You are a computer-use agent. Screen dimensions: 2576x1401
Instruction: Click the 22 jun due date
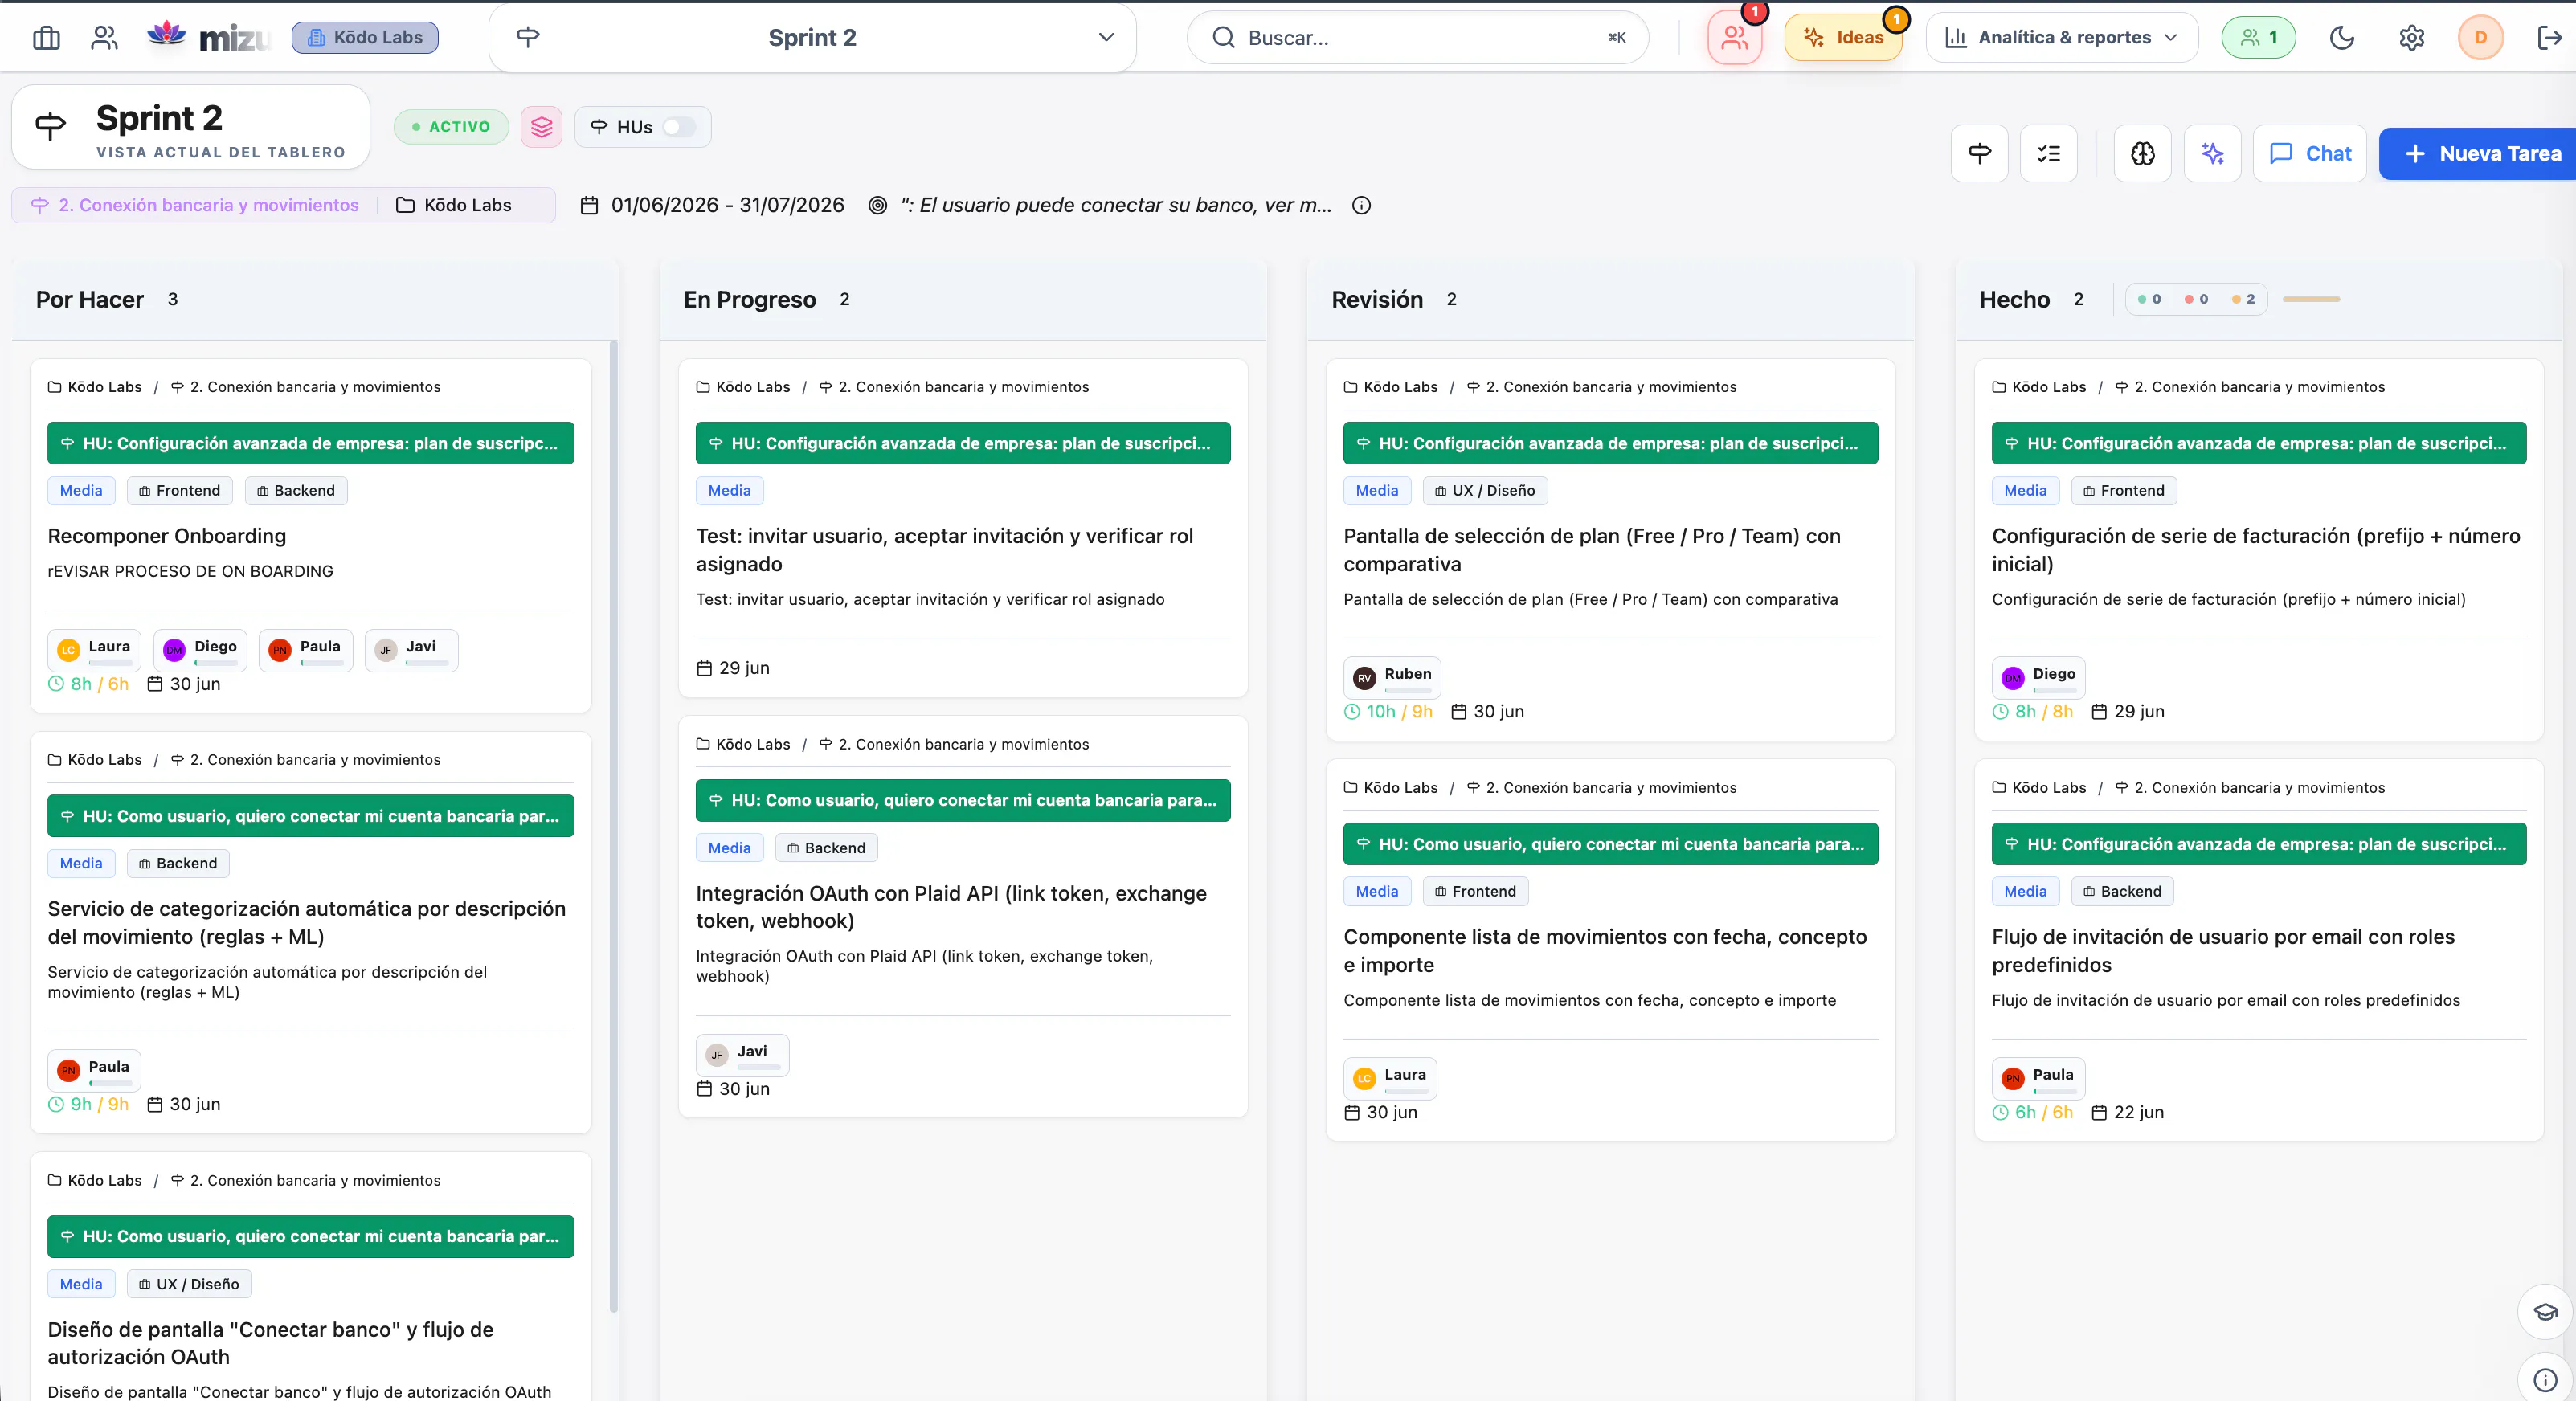coord(2128,1112)
